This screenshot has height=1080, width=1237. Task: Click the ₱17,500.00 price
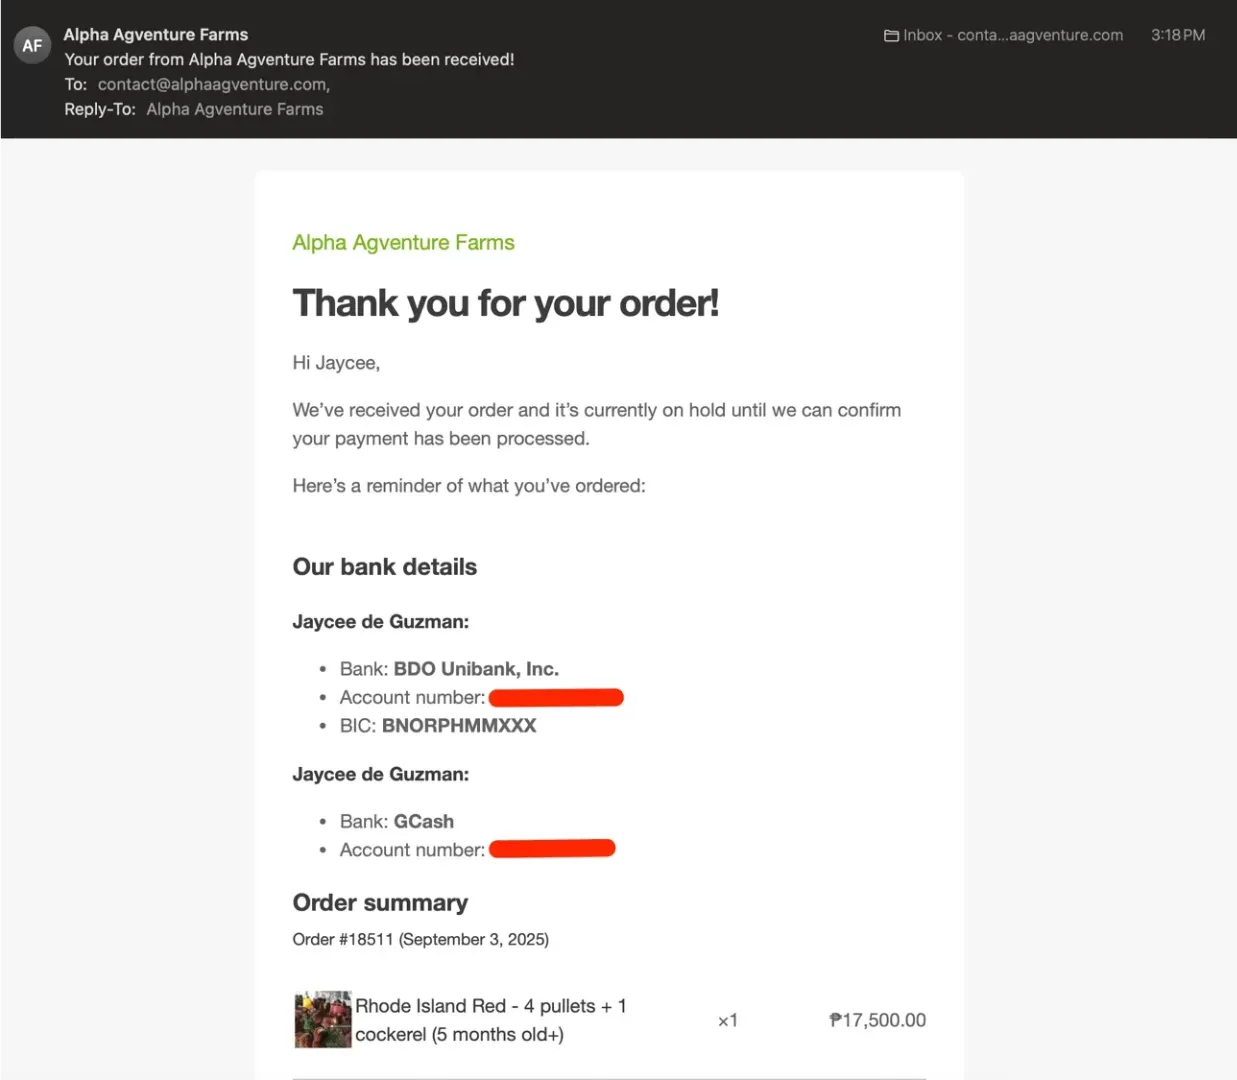[877, 1020]
